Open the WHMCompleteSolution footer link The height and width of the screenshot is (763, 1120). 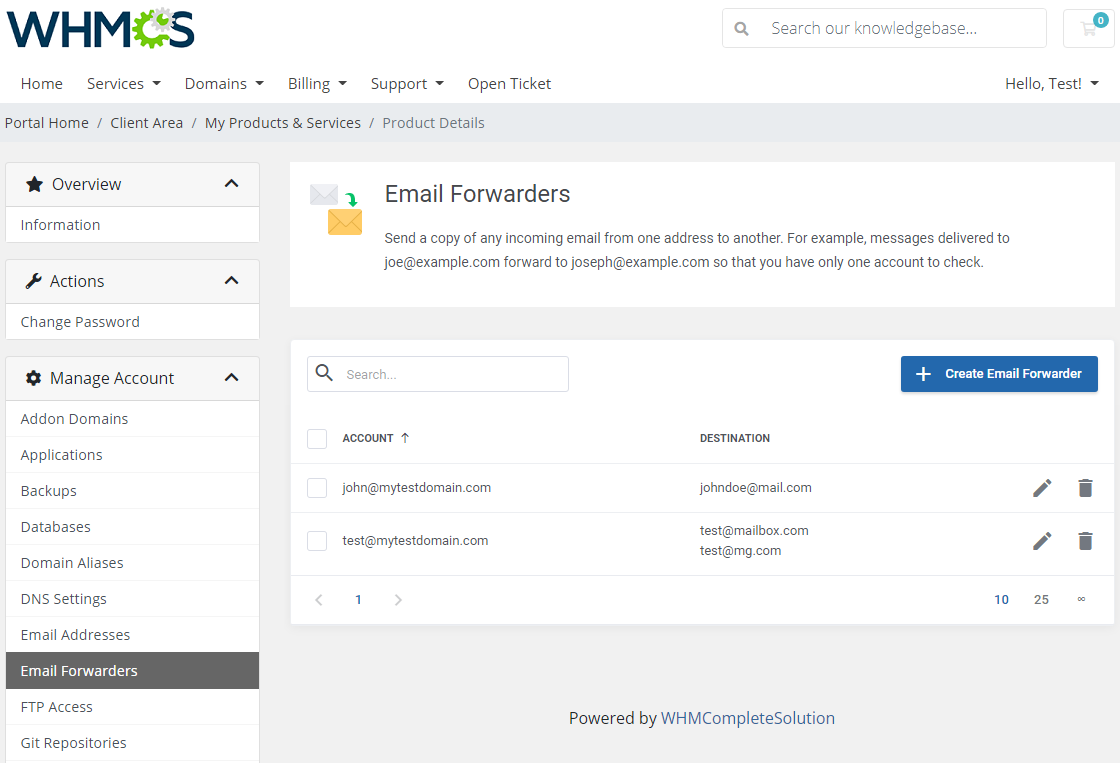tap(747, 718)
